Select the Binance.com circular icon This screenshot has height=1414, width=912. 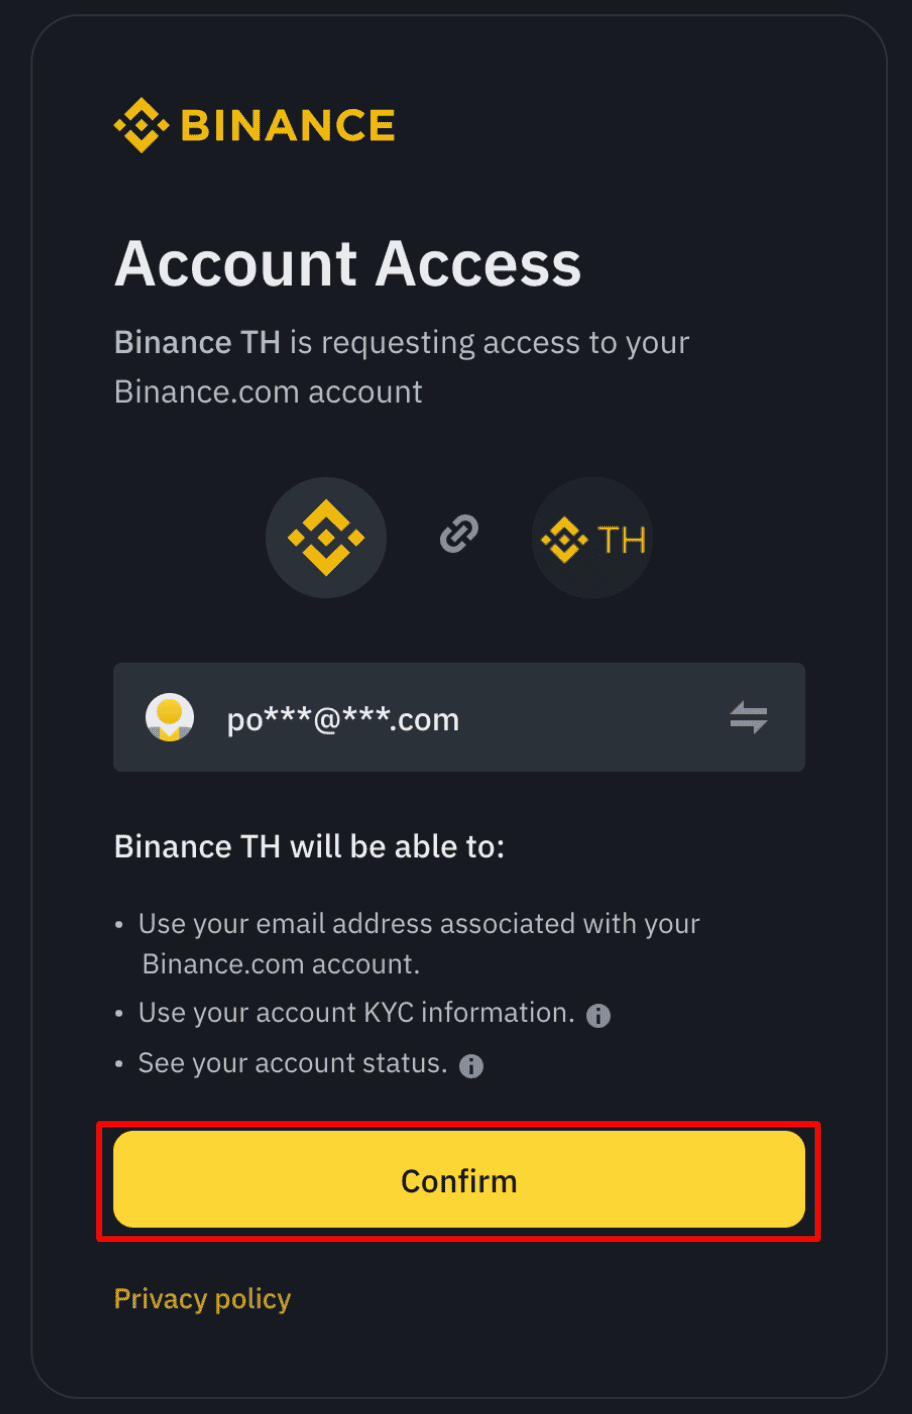pos(326,537)
